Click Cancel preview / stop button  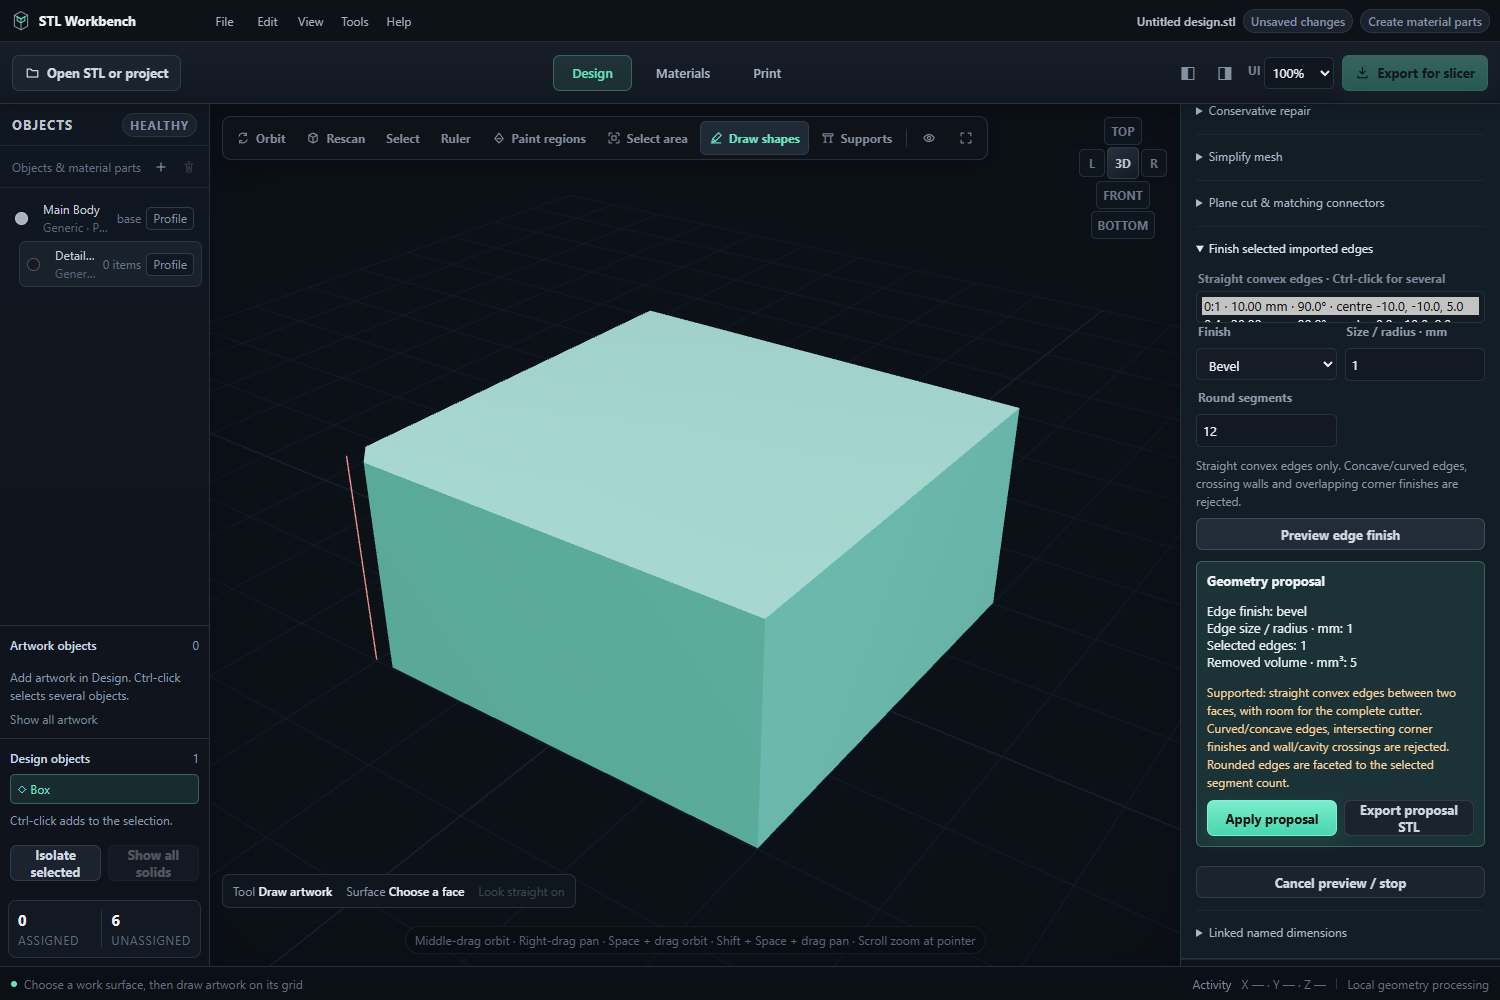pos(1340,883)
